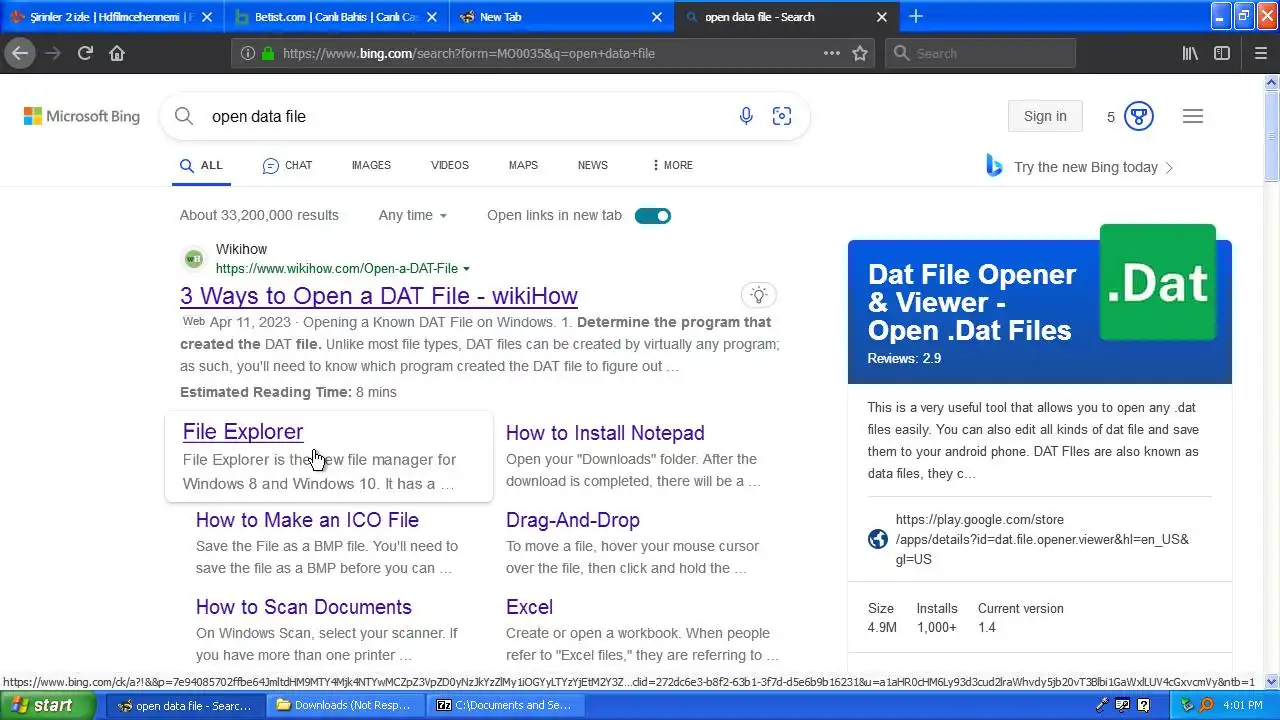Go back with the browser back arrow

20,53
